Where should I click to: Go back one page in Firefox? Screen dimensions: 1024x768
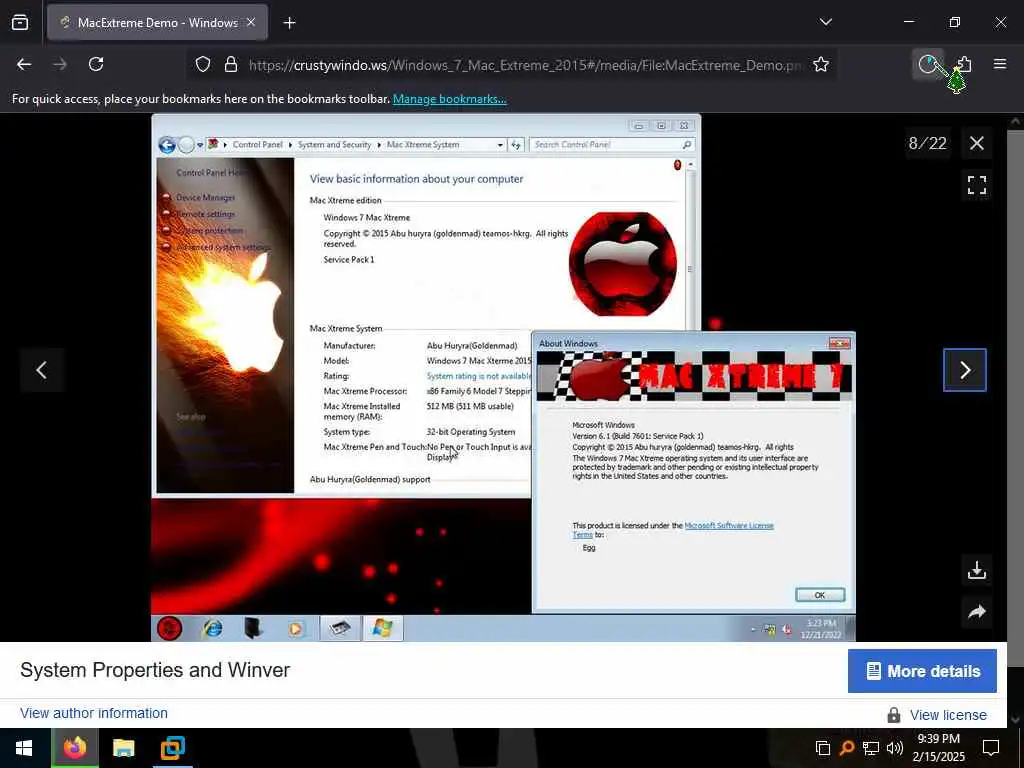click(x=24, y=64)
